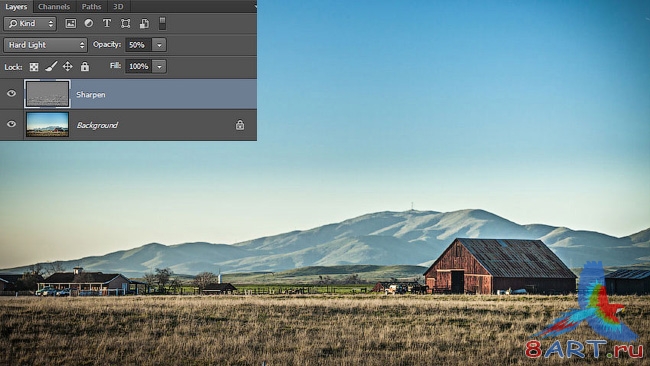Filter layers by pixel layer icon
This screenshot has width=650, height=366.
(x=71, y=24)
